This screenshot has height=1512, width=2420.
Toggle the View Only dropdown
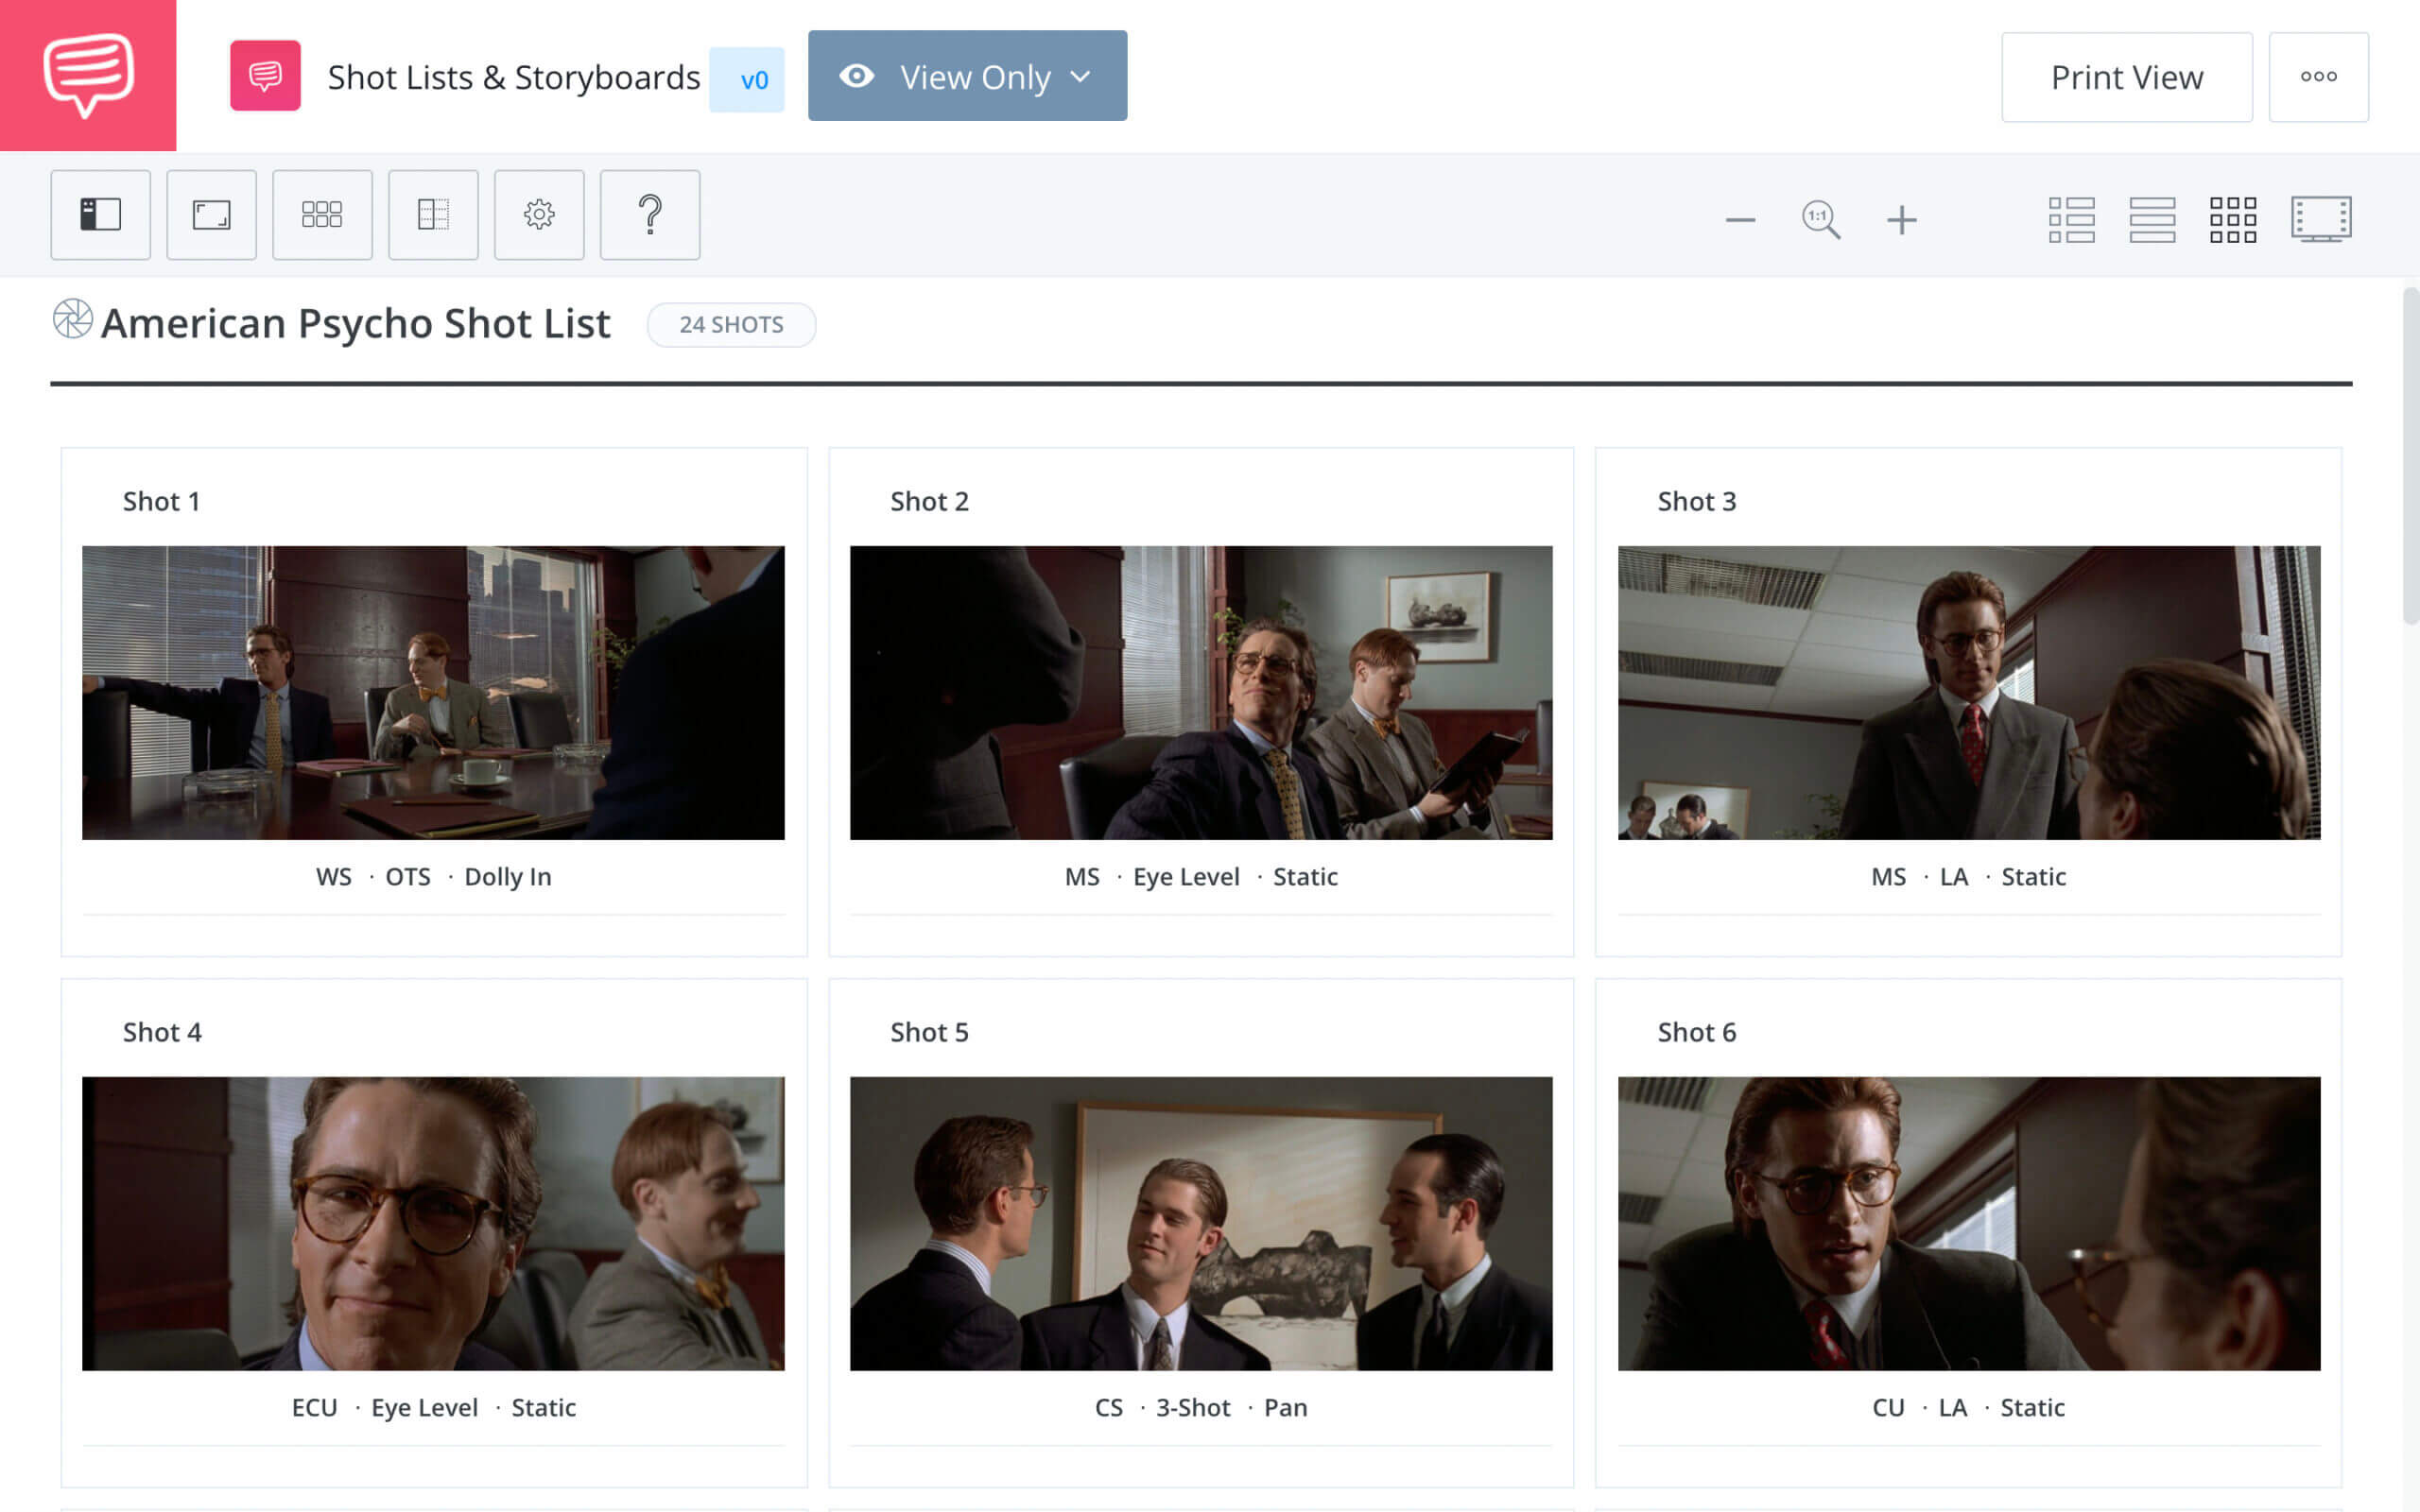967,77
